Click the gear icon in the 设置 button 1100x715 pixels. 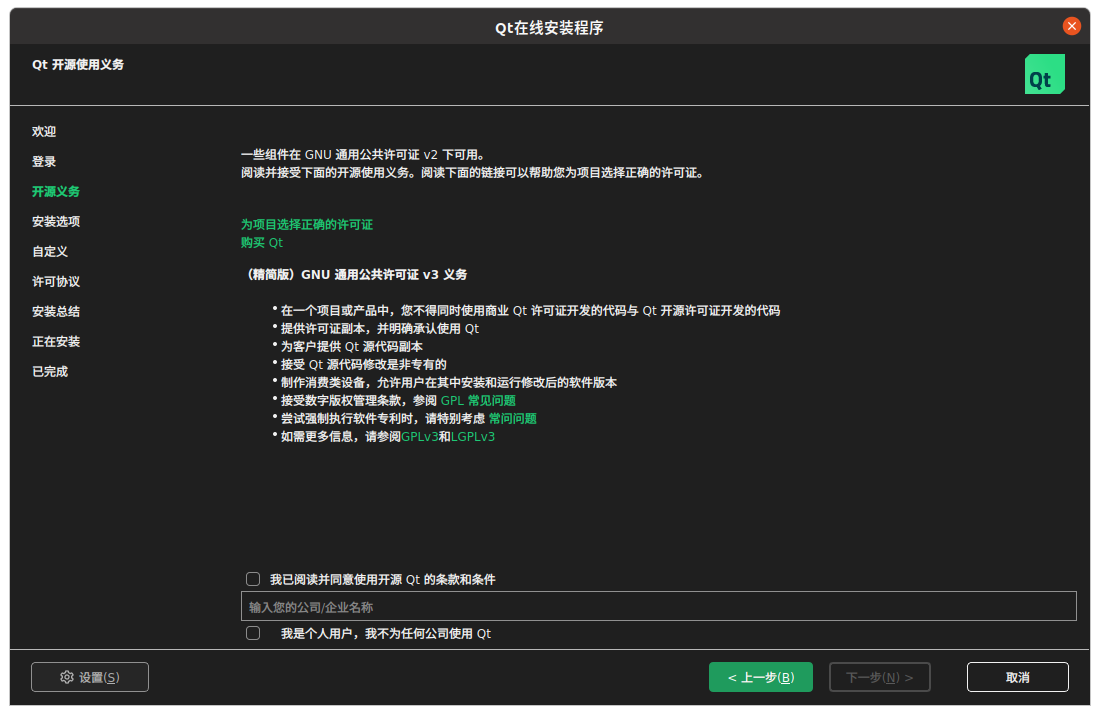coord(67,676)
